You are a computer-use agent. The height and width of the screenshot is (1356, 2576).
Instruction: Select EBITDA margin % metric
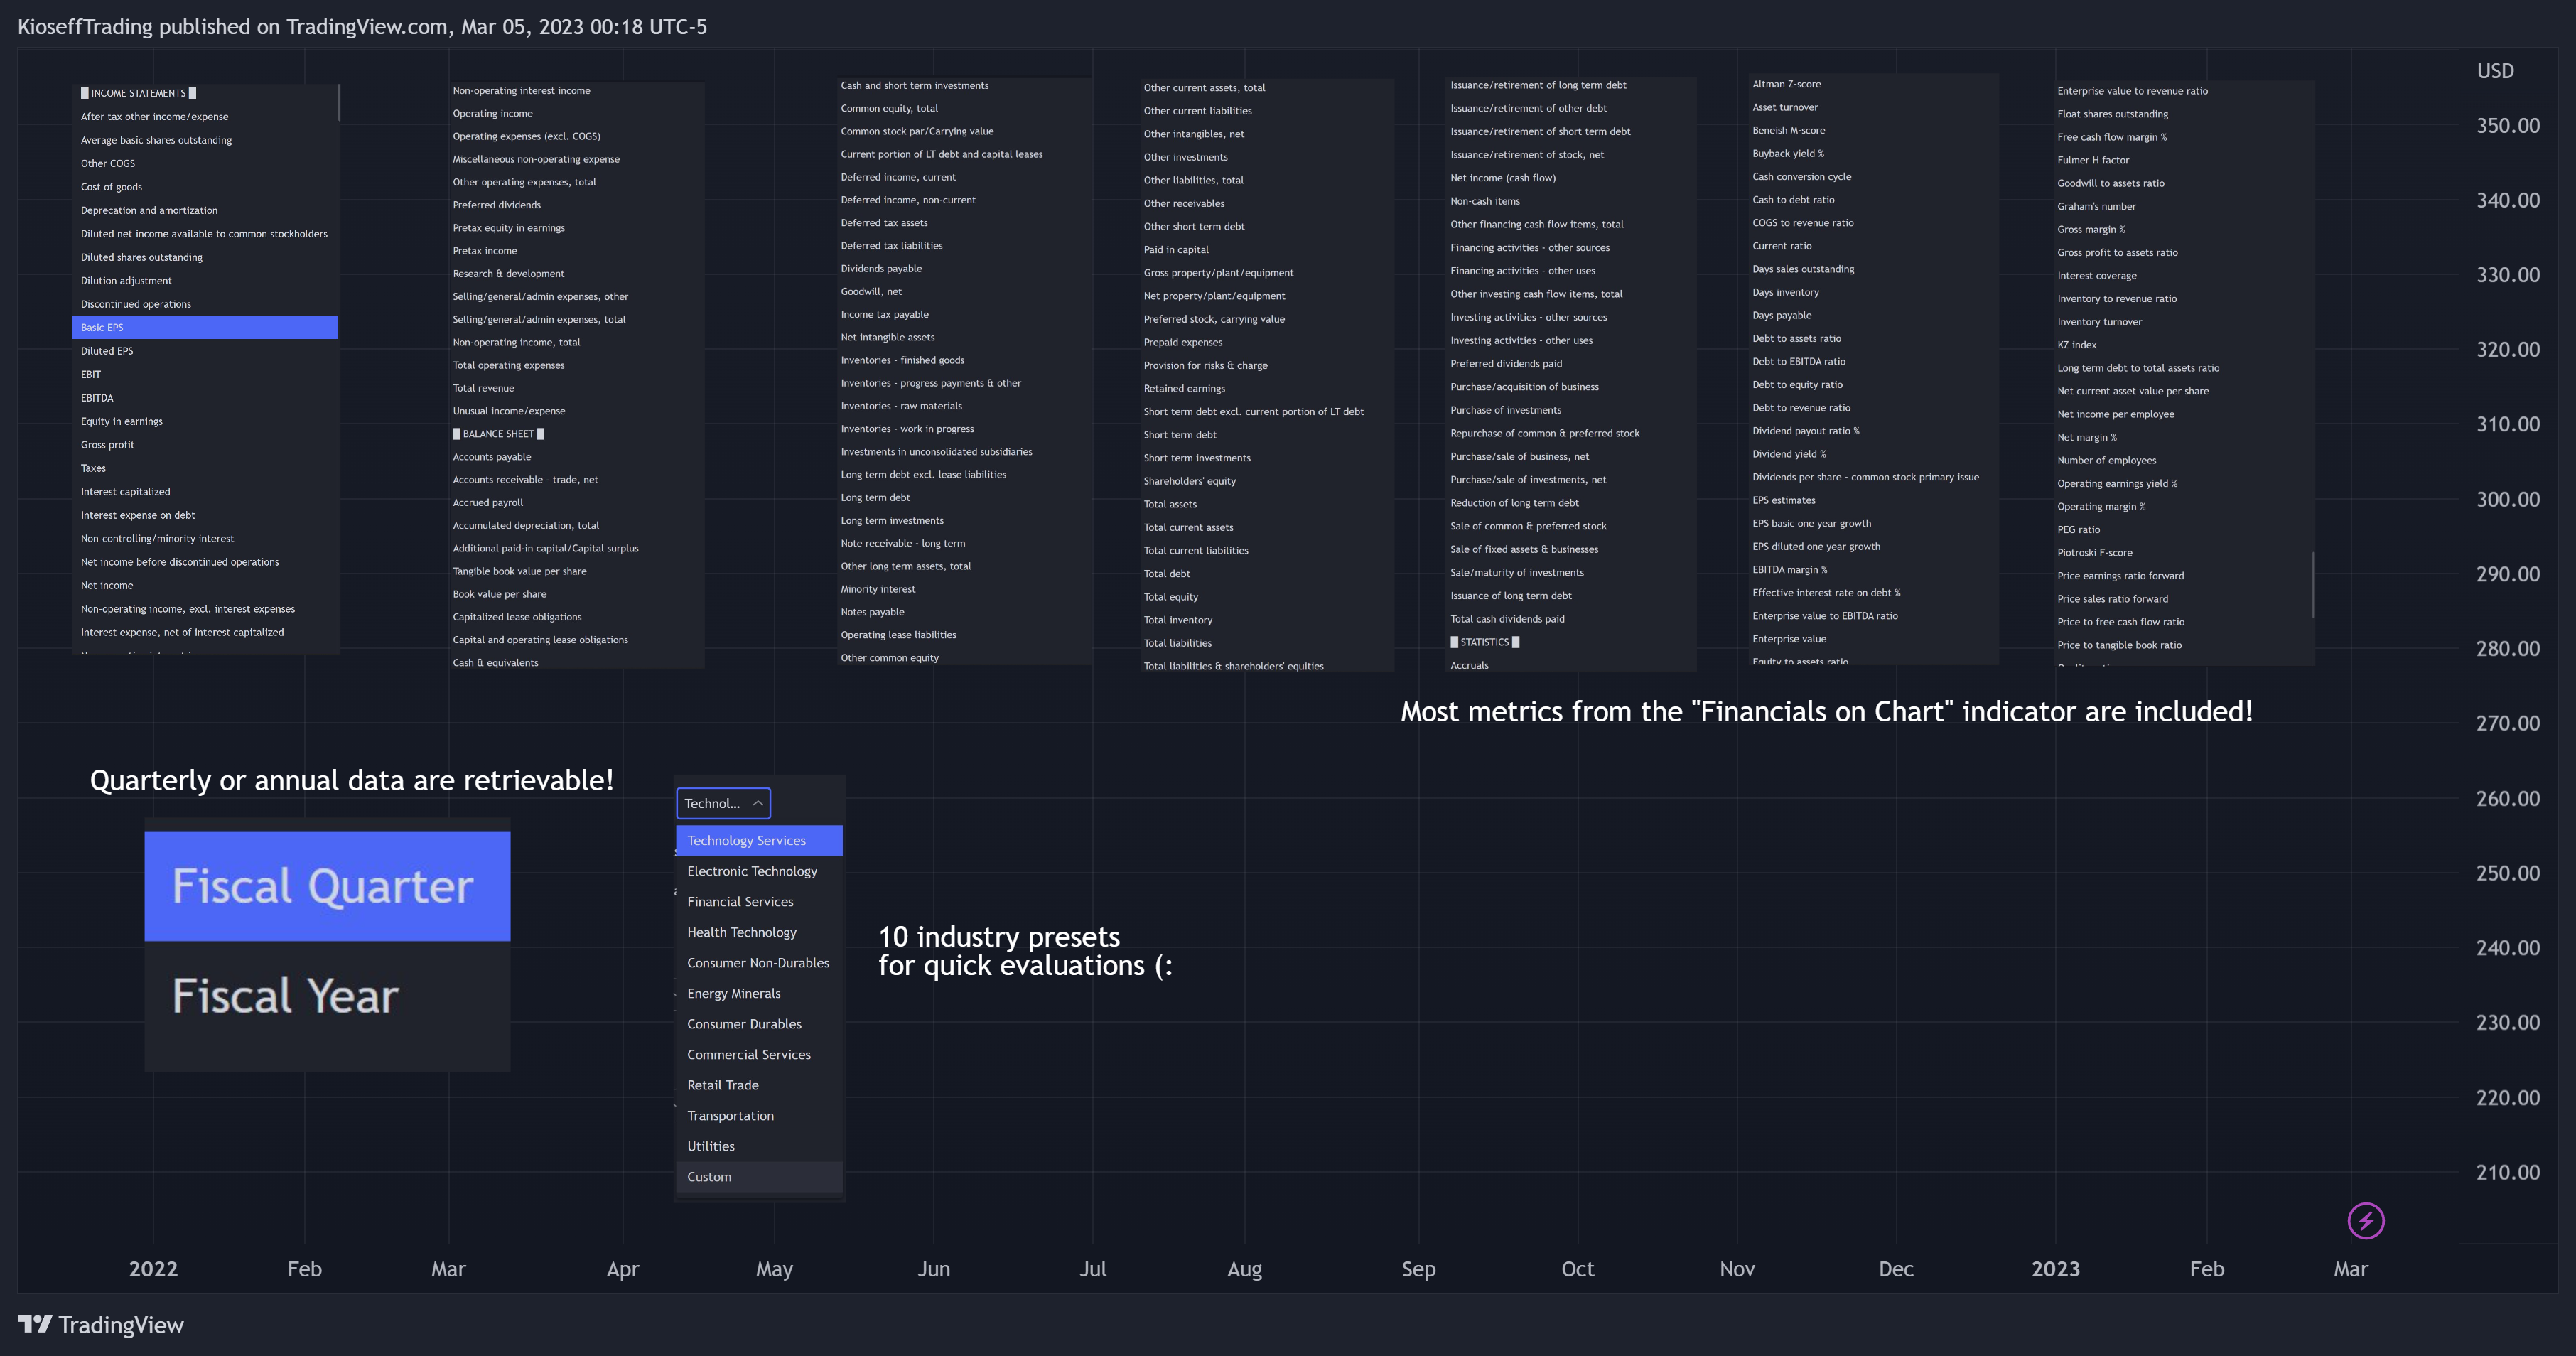(x=1789, y=569)
